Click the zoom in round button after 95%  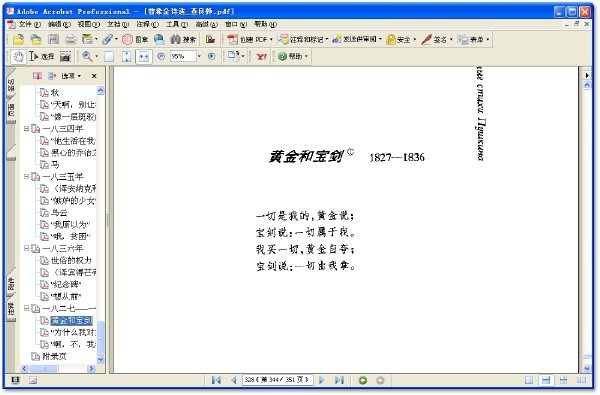point(212,56)
